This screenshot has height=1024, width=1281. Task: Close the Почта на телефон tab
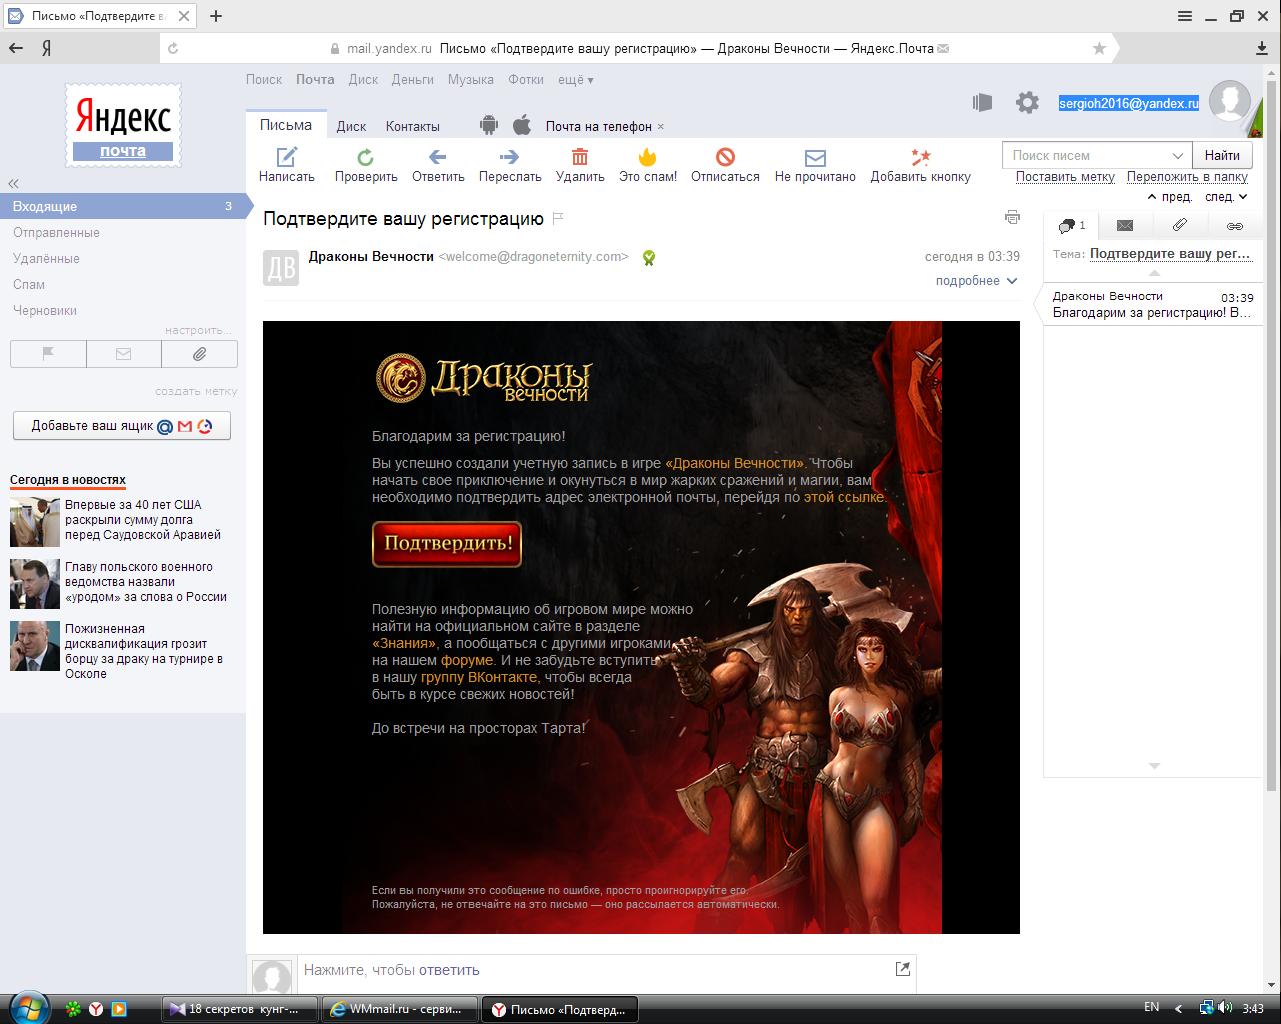point(661,127)
